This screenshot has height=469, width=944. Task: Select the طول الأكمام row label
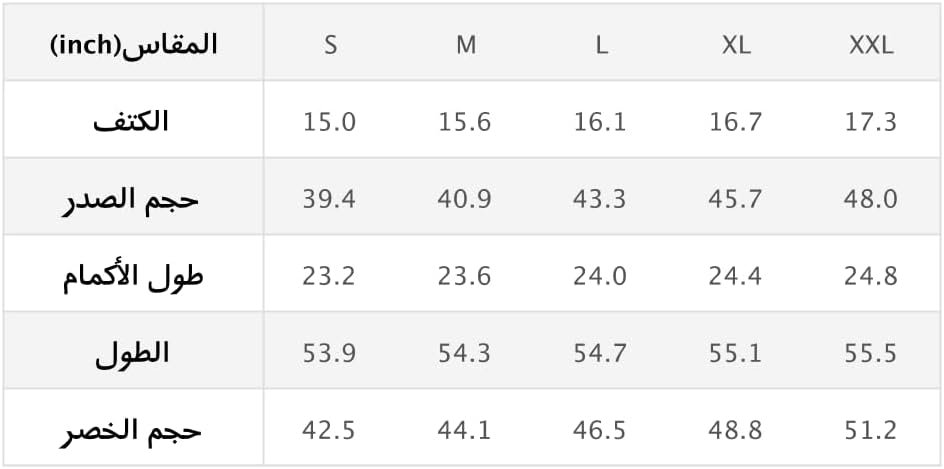(134, 275)
